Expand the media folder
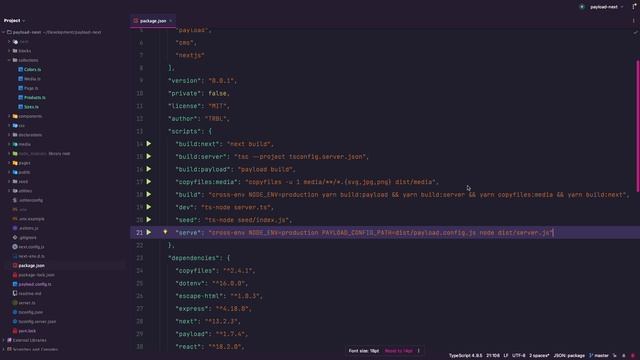This screenshot has height=360, width=640. 9,144
